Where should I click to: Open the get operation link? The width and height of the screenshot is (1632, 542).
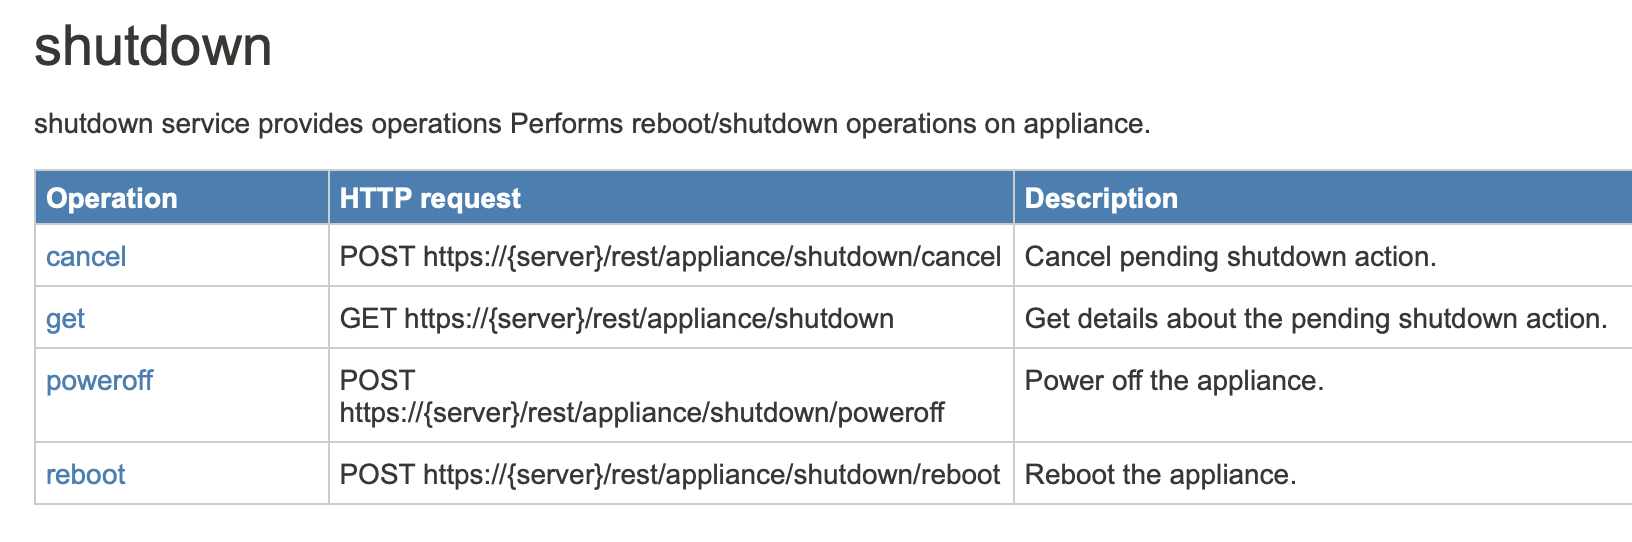point(65,319)
